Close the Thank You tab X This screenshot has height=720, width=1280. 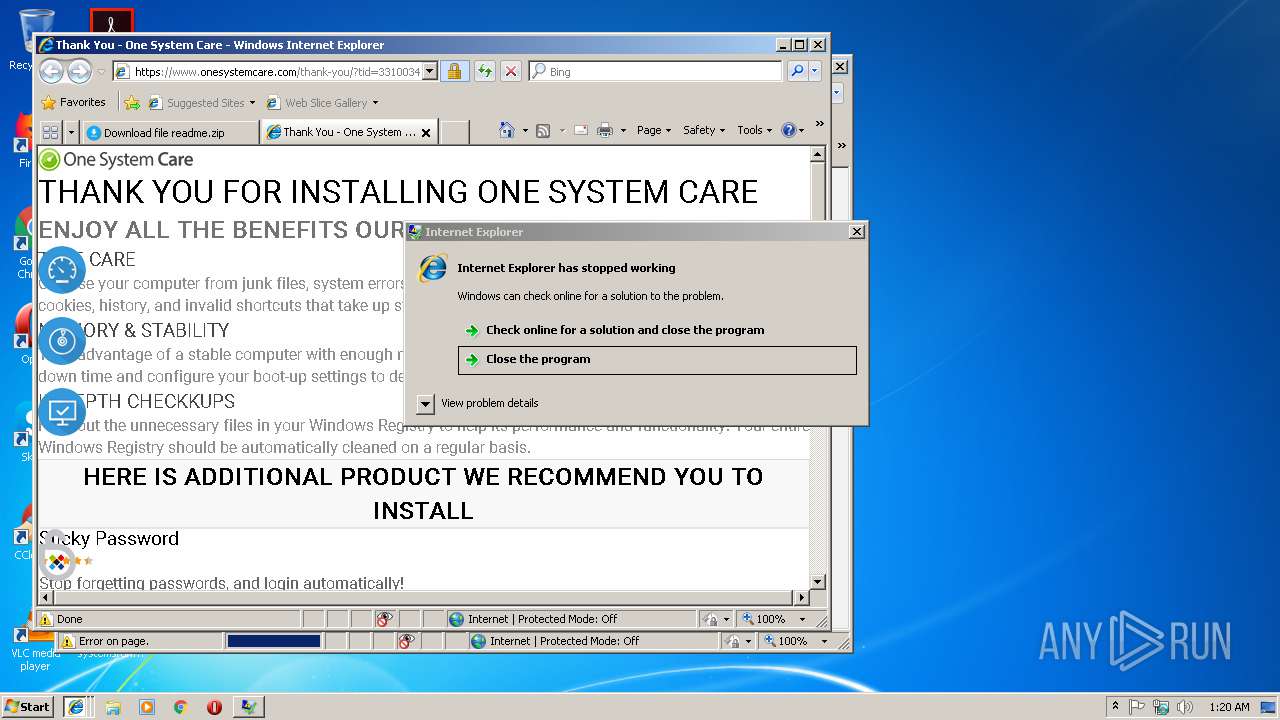point(426,132)
